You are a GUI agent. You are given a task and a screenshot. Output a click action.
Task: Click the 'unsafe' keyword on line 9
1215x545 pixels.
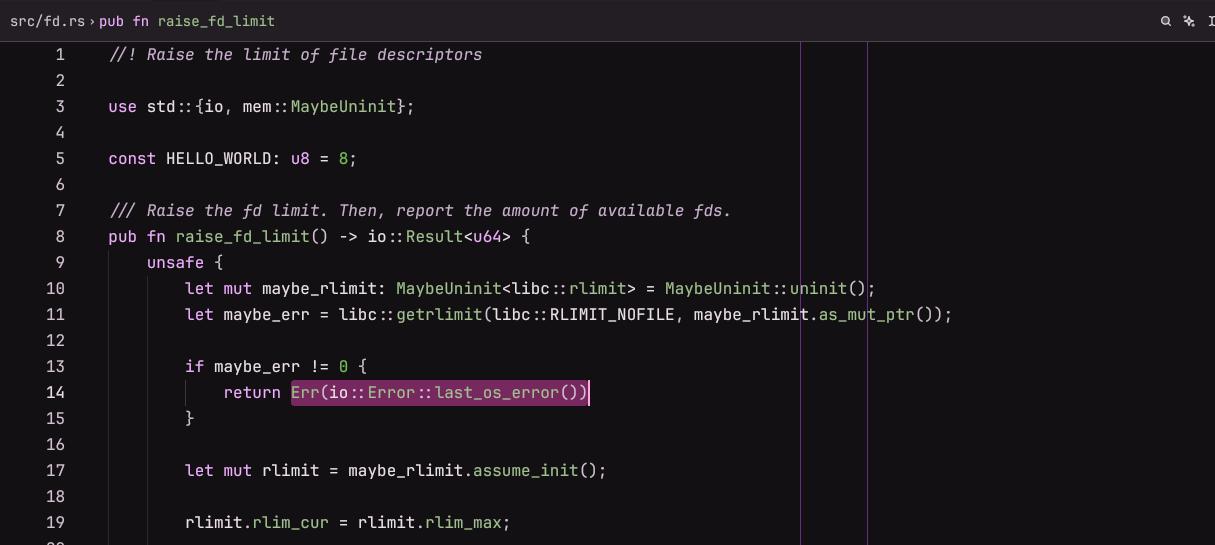[x=175, y=263]
